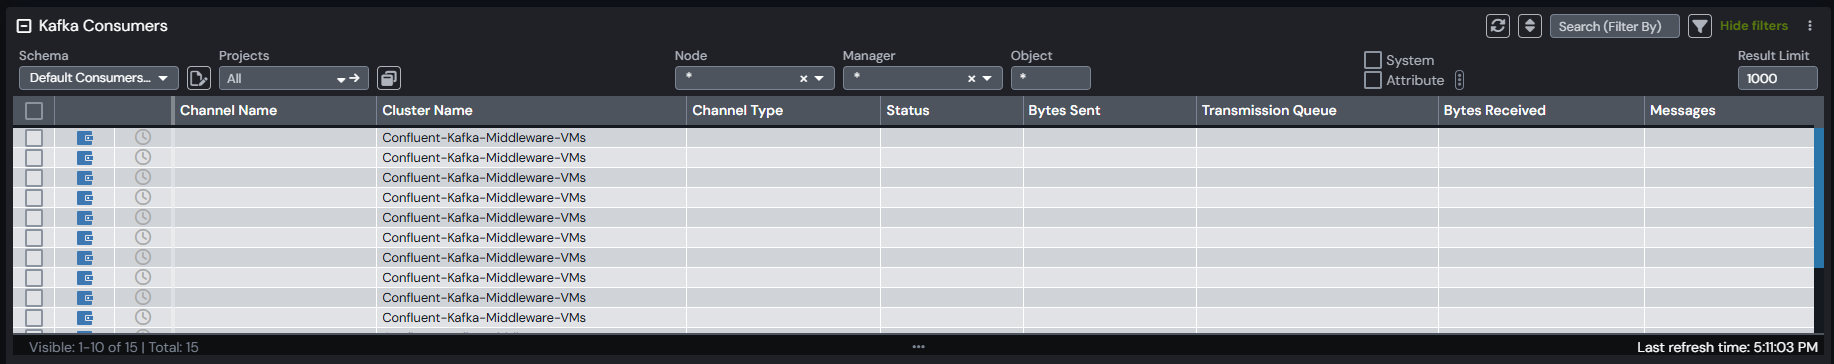Viewport: 1834px width, 364px height.
Task: Expand the Node filter dropdown arrow
Action: click(x=819, y=79)
